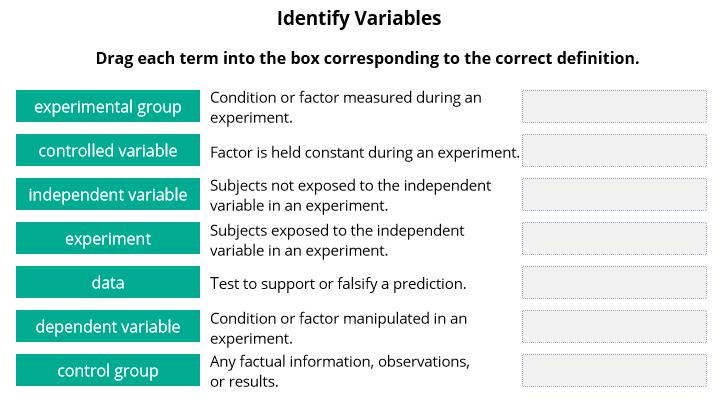This screenshot has width=720, height=405.
Task: Click the 'Drag each term' instruction text
Action: click(x=367, y=58)
